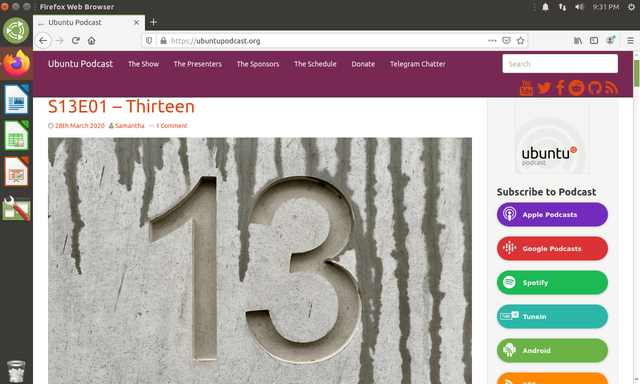Open author Samantha link
Screen dimensions: 640x384
[x=129, y=126]
